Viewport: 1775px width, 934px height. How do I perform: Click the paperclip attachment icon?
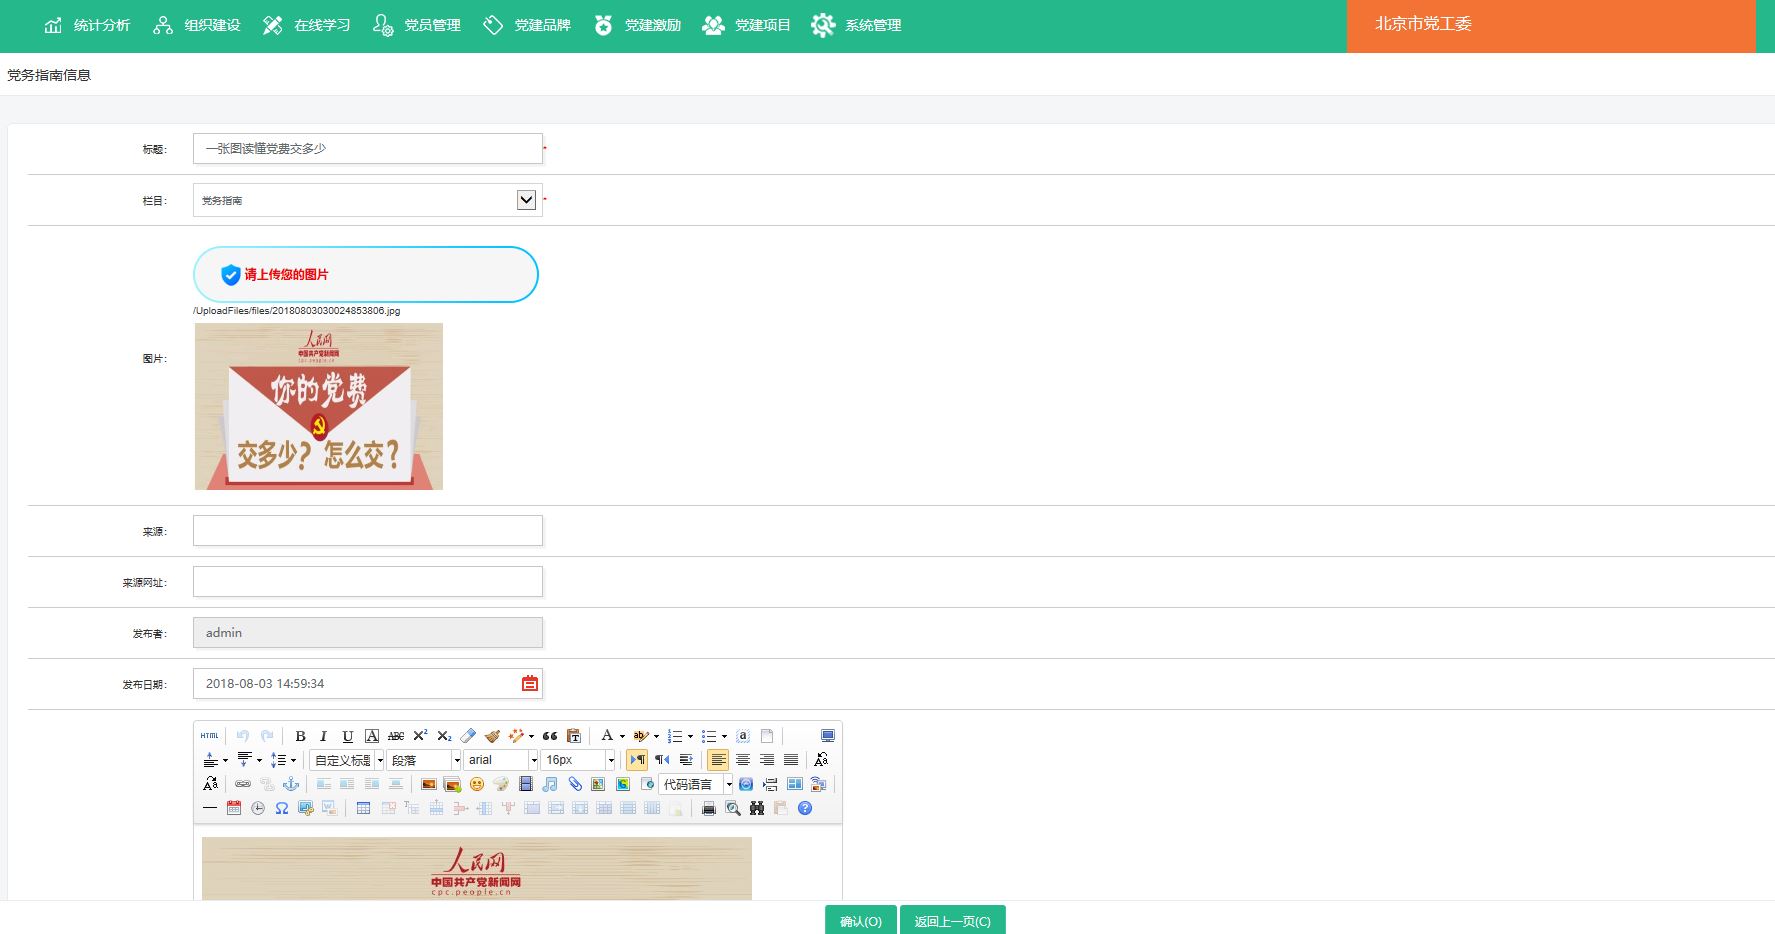pos(575,784)
